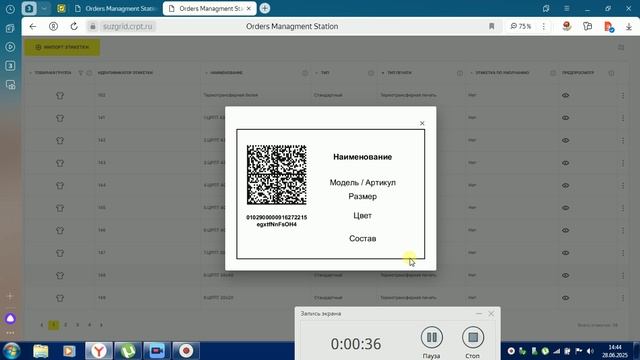Open the purple Alice assistant in sidebar
The height and width of the screenshot is (360, 640).
pyautogui.click(x=10, y=319)
